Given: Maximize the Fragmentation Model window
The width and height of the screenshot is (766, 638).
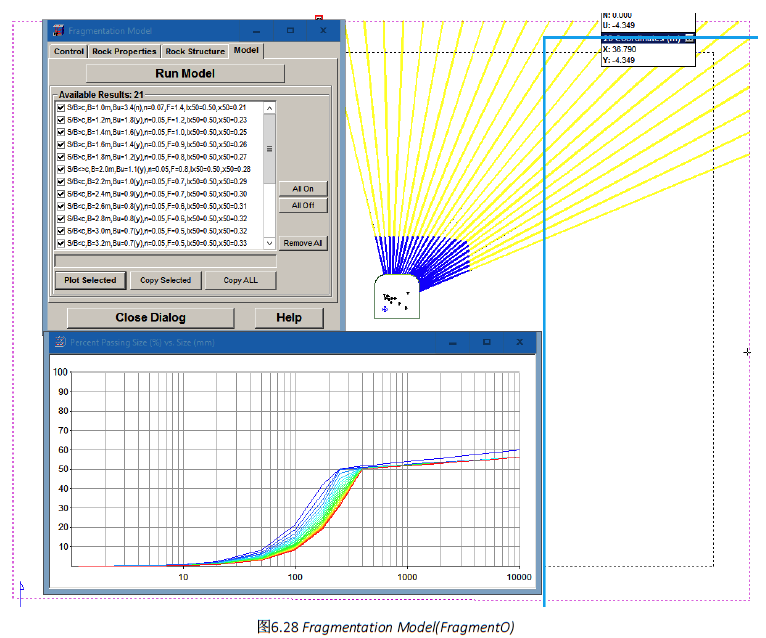Looking at the screenshot, I should pyautogui.click(x=290, y=31).
